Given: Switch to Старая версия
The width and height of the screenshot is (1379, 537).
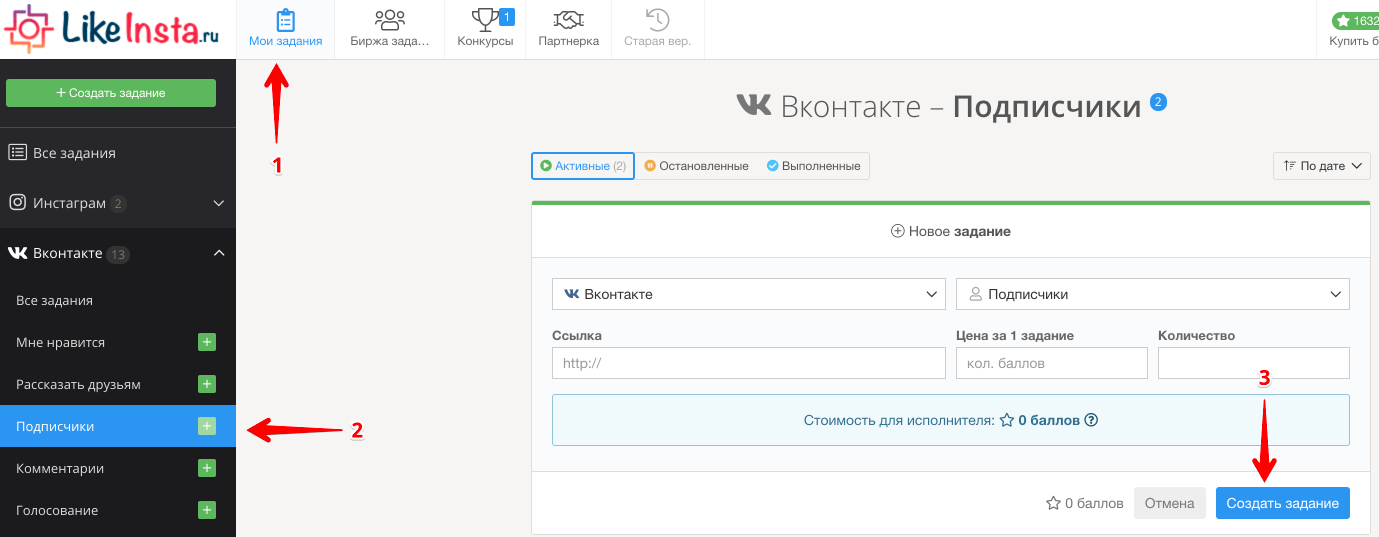Looking at the screenshot, I should point(657,29).
